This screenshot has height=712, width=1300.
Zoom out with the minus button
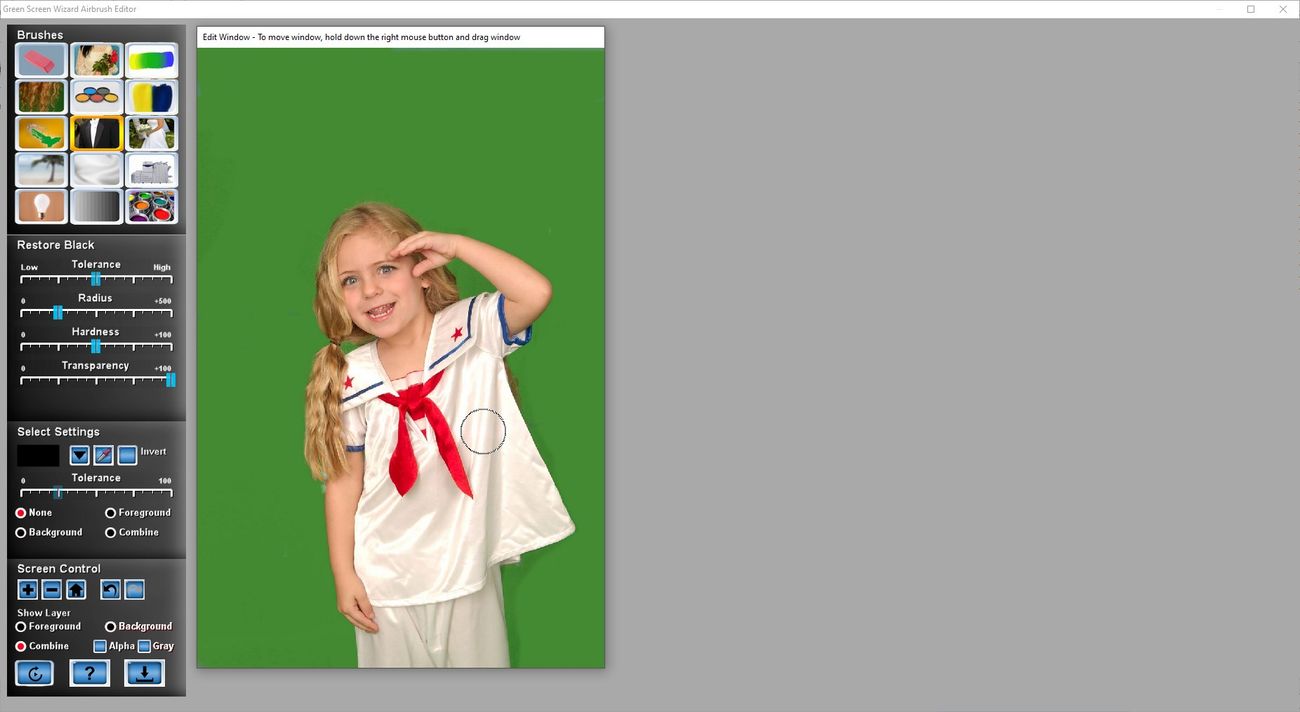point(52,590)
